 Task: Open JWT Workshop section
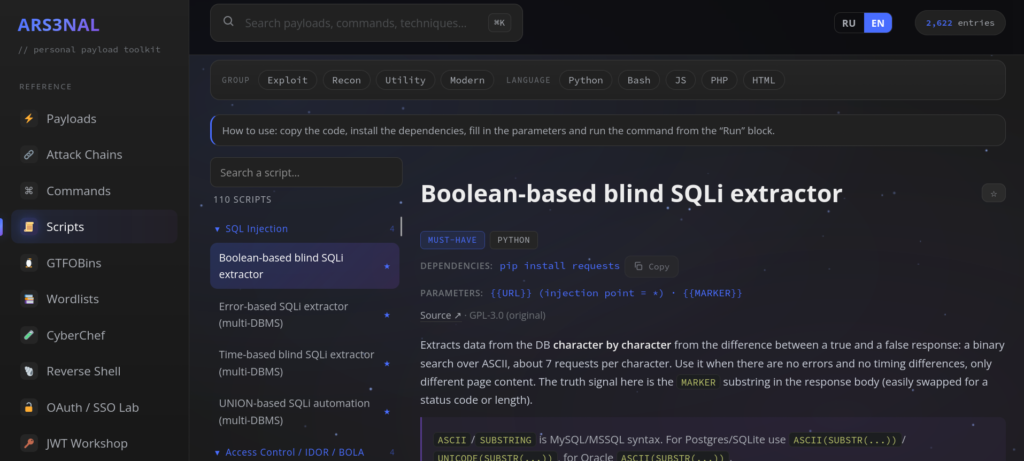(x=94, y=443)
